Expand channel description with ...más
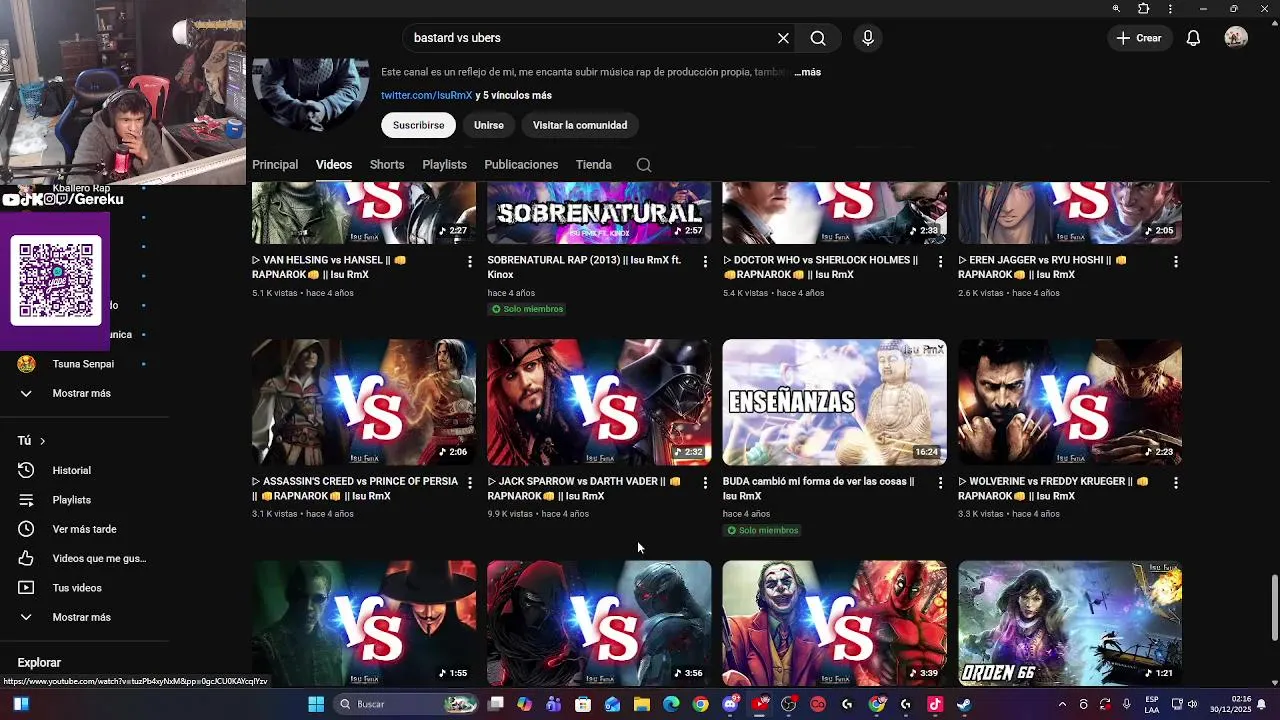Screen dimensions: 1280x720 pyautogui.click(x=807, y=72)
